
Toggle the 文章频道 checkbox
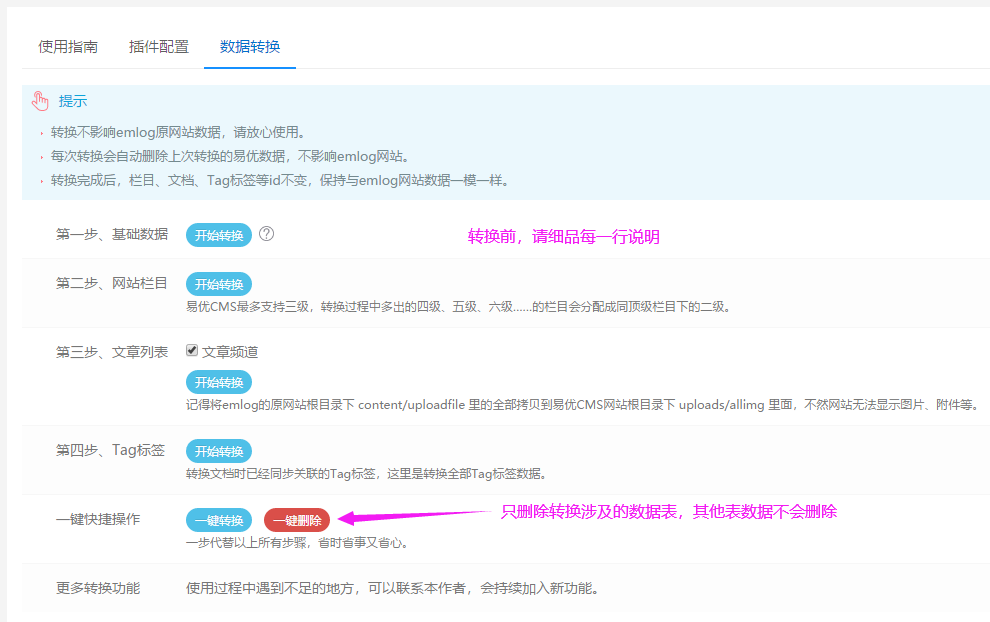pyautogui.click(x=192, y=350)
